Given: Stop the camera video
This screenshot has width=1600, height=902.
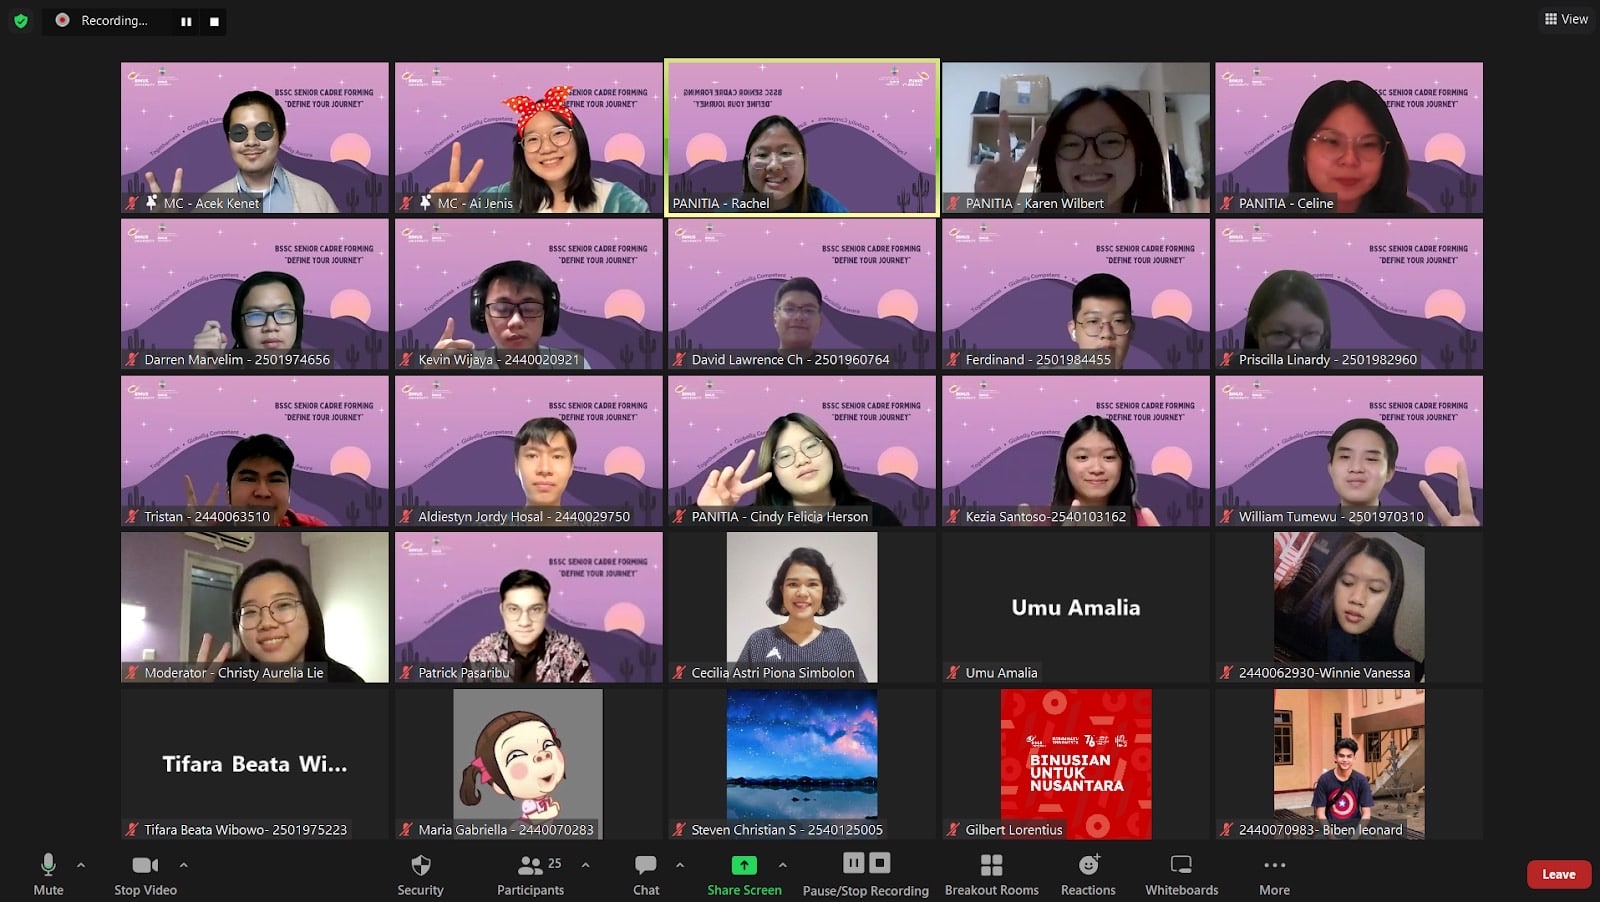Looking at the screenshot, I should (145, 866).
